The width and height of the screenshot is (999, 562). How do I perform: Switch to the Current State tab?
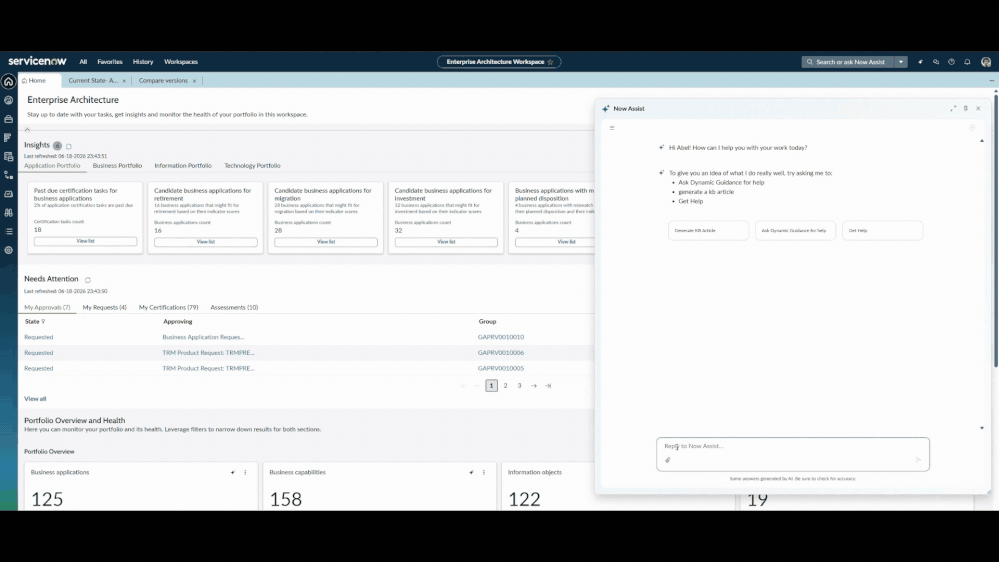tap(93, 81)
